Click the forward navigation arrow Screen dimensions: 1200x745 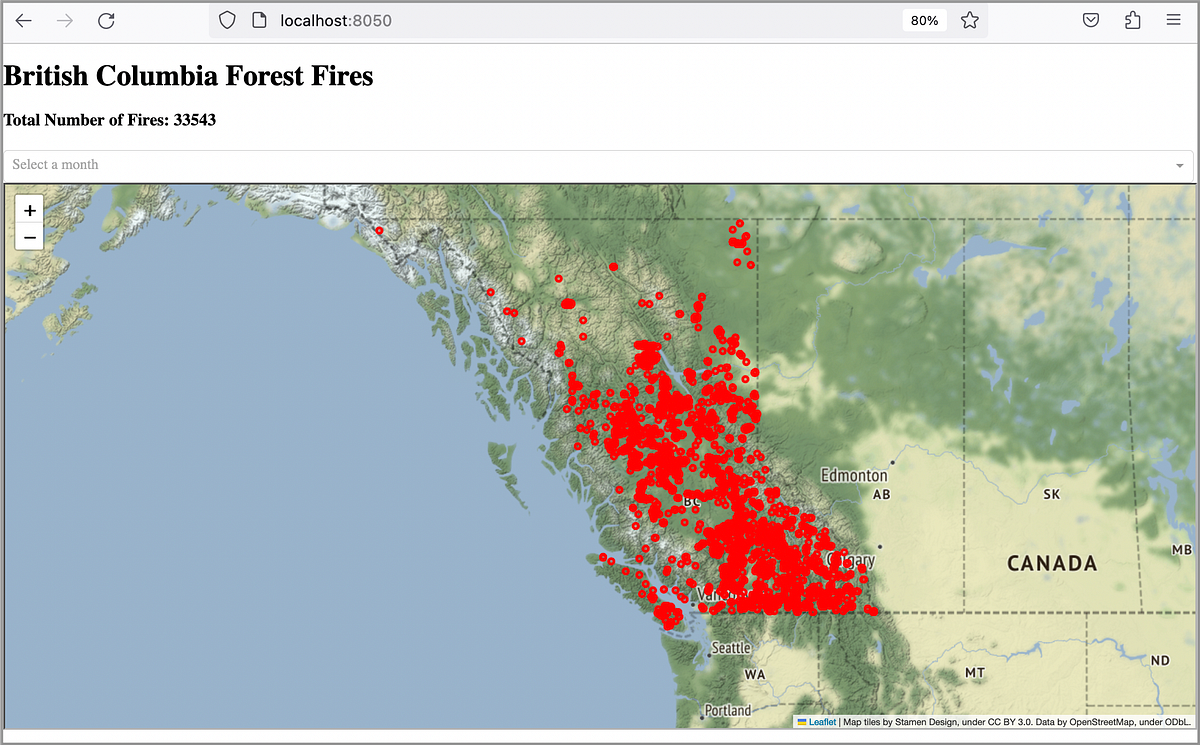click(63, 20)
